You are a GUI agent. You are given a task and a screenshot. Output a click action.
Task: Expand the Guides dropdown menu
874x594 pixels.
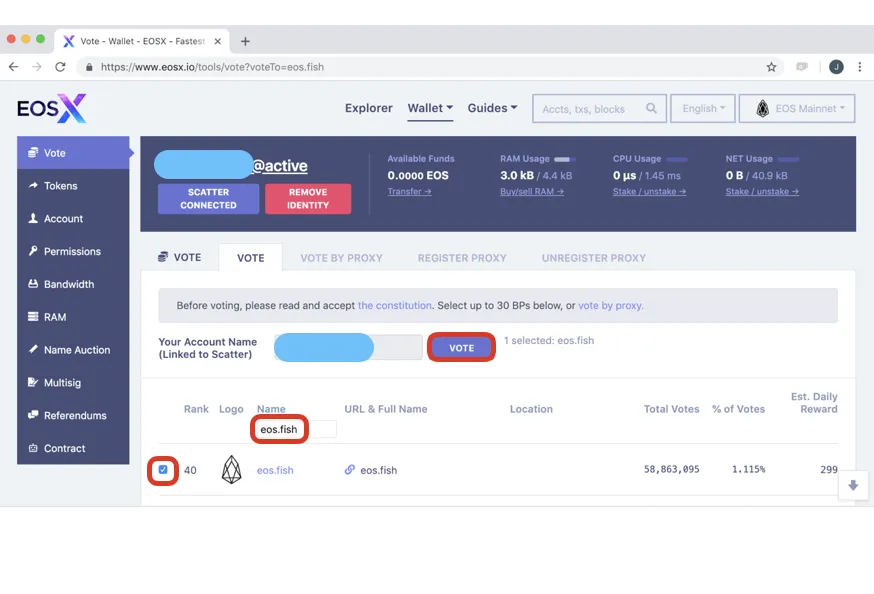(x=492, y=108)
